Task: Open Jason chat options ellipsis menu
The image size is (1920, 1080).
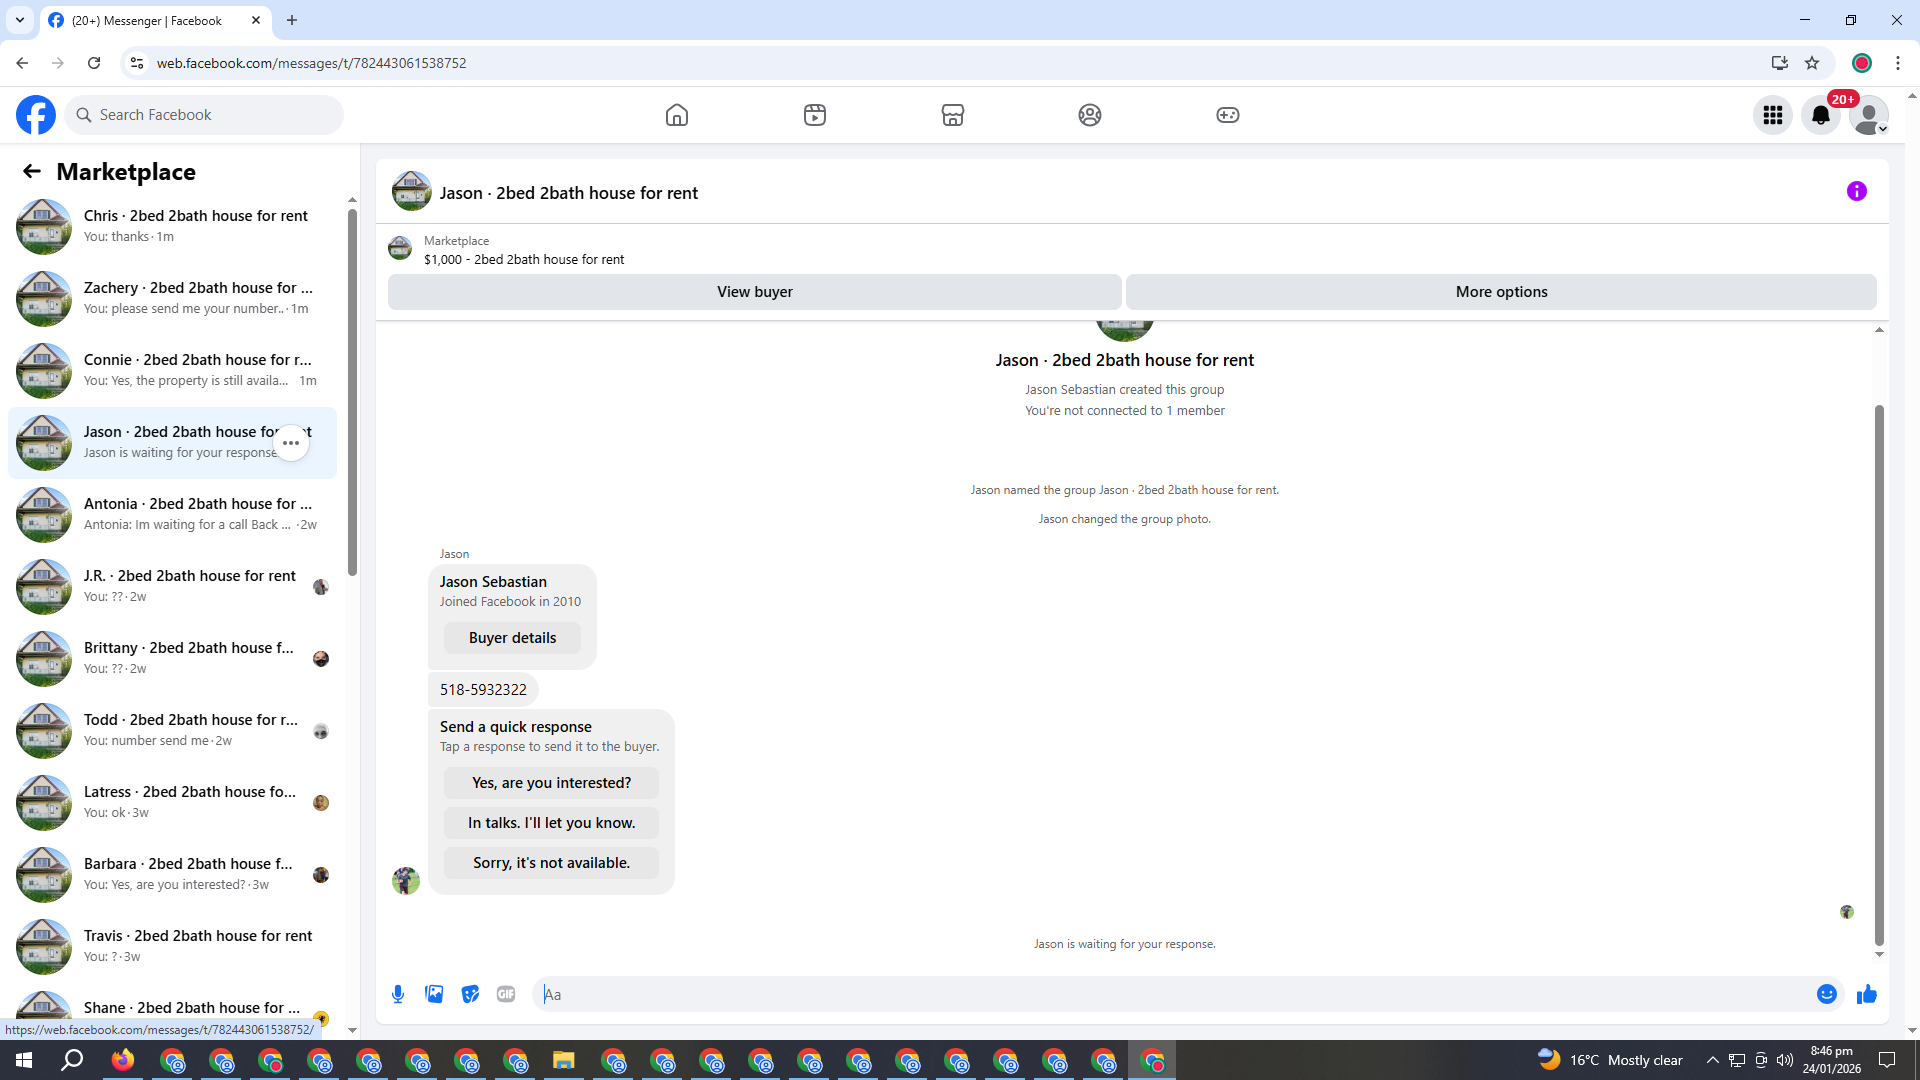Action: [x=291, y=442]
